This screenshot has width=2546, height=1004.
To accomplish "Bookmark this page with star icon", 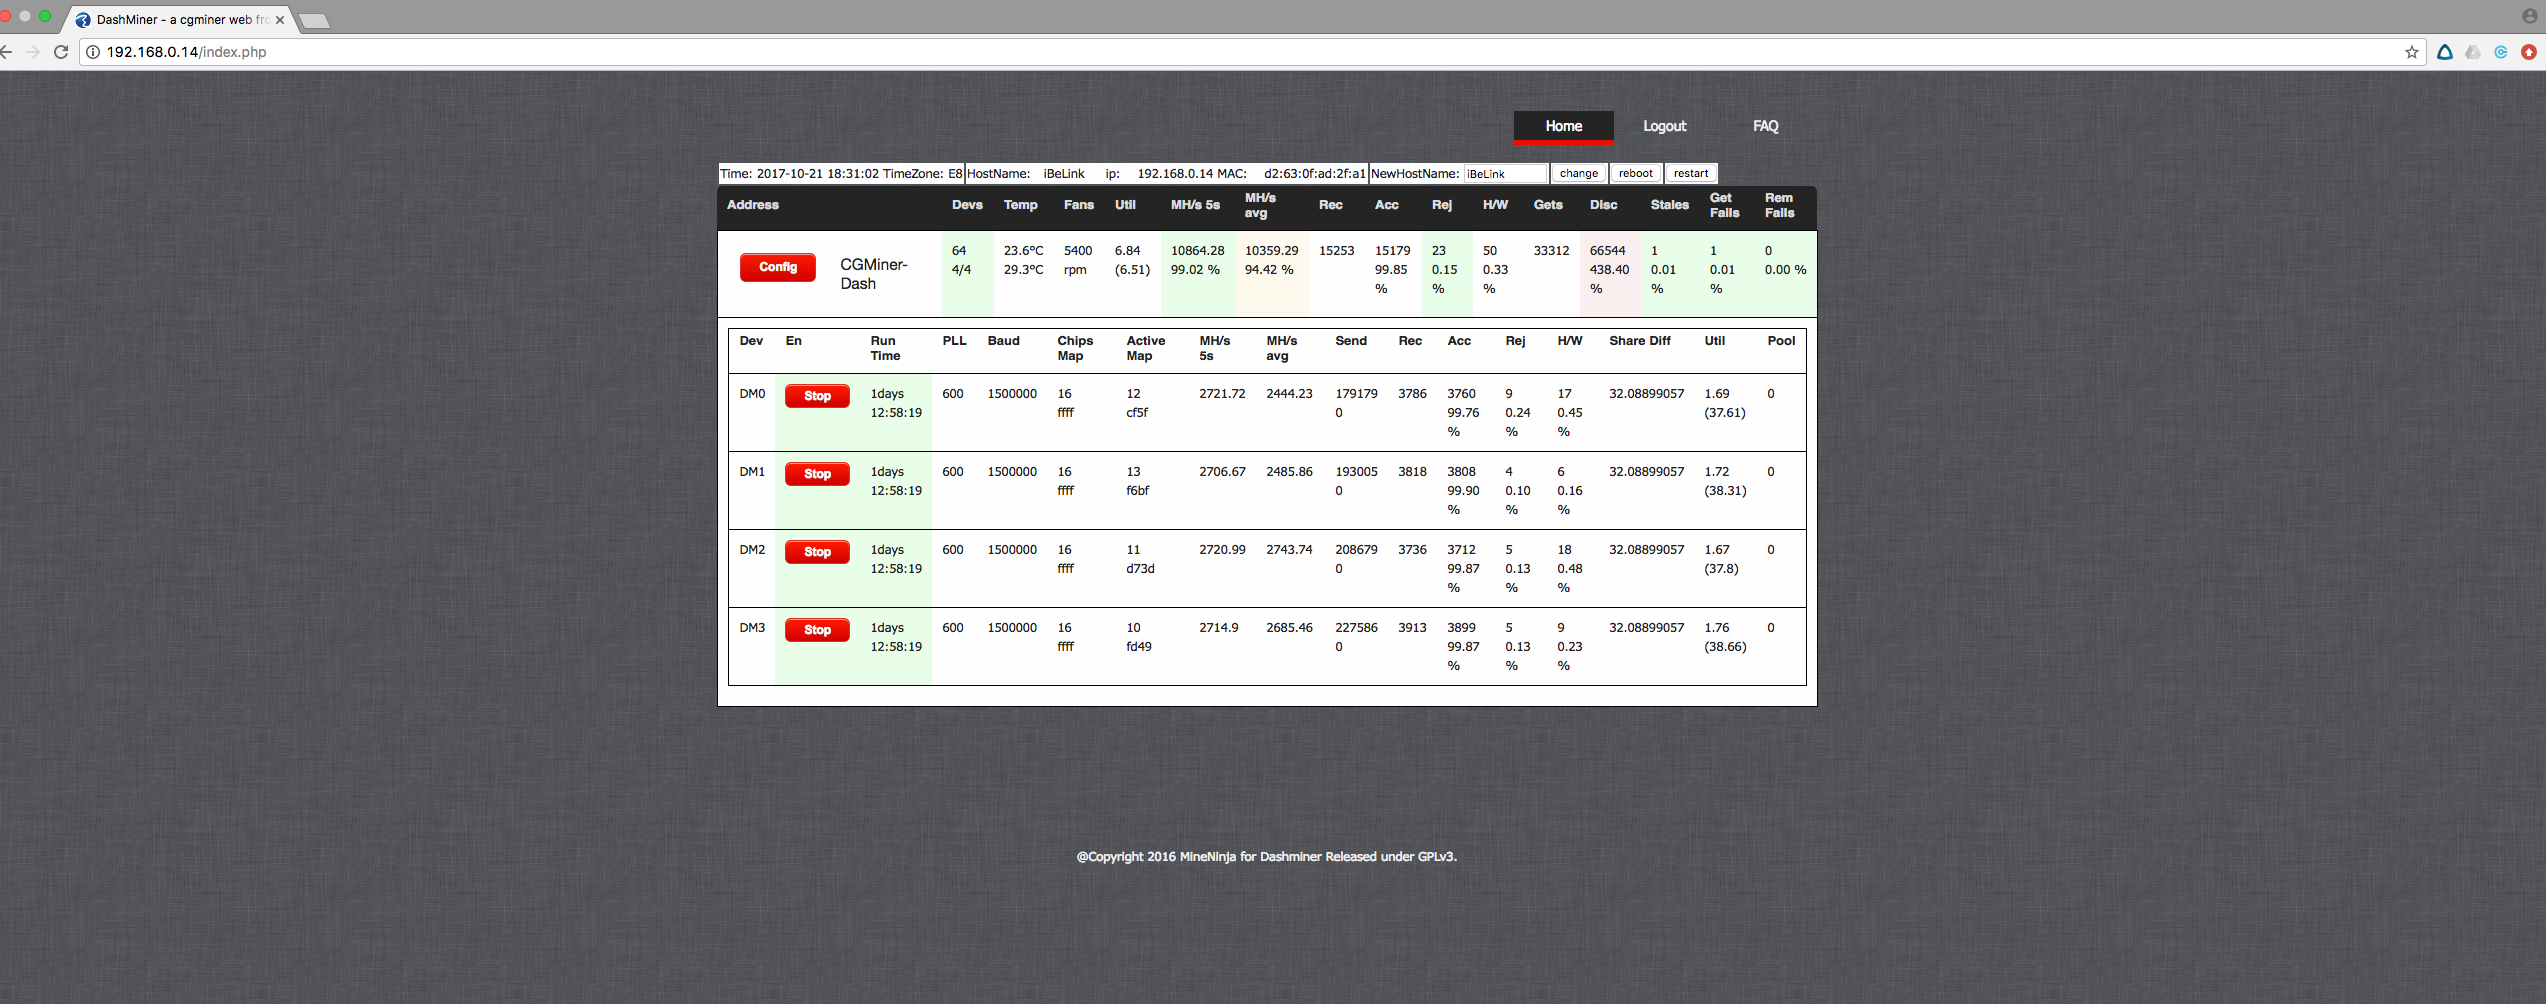I will pyautogui.click(x=2411, y=52).
